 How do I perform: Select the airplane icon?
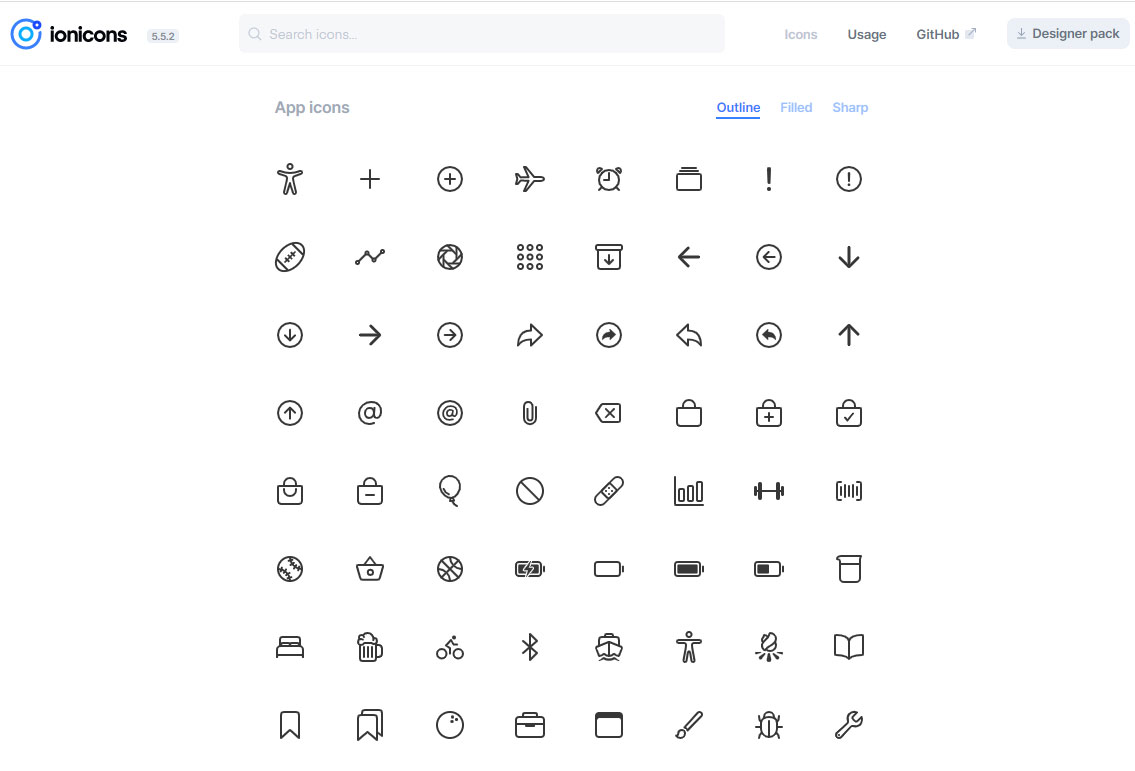coord(529,179)
